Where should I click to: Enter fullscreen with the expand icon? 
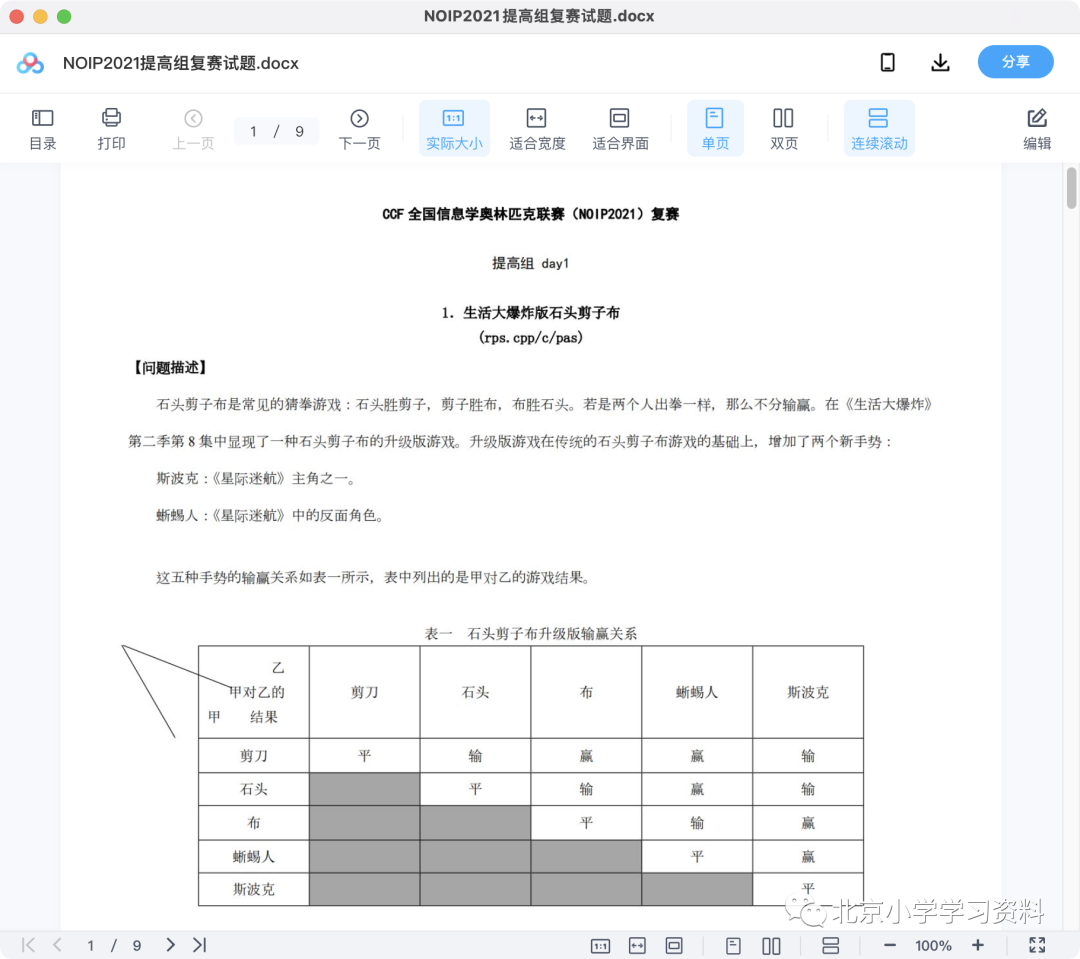(1037, 945)
